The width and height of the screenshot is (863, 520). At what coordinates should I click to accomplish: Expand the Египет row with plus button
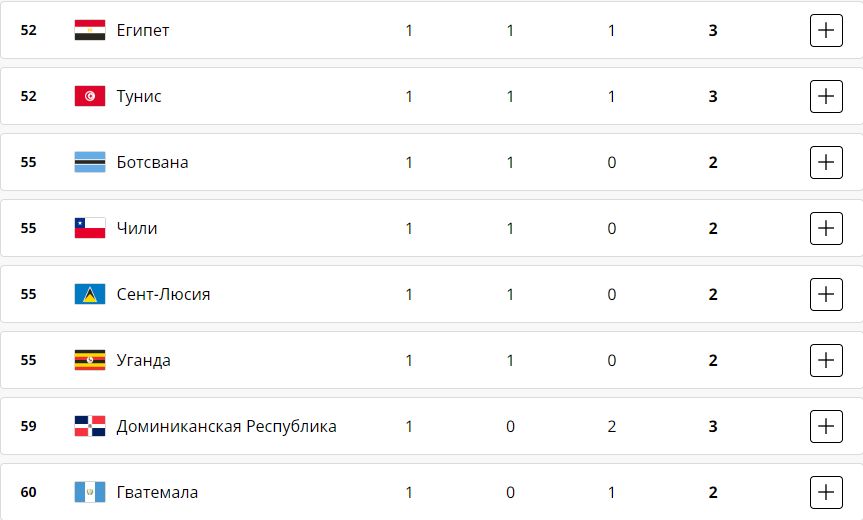pos(825,30)
